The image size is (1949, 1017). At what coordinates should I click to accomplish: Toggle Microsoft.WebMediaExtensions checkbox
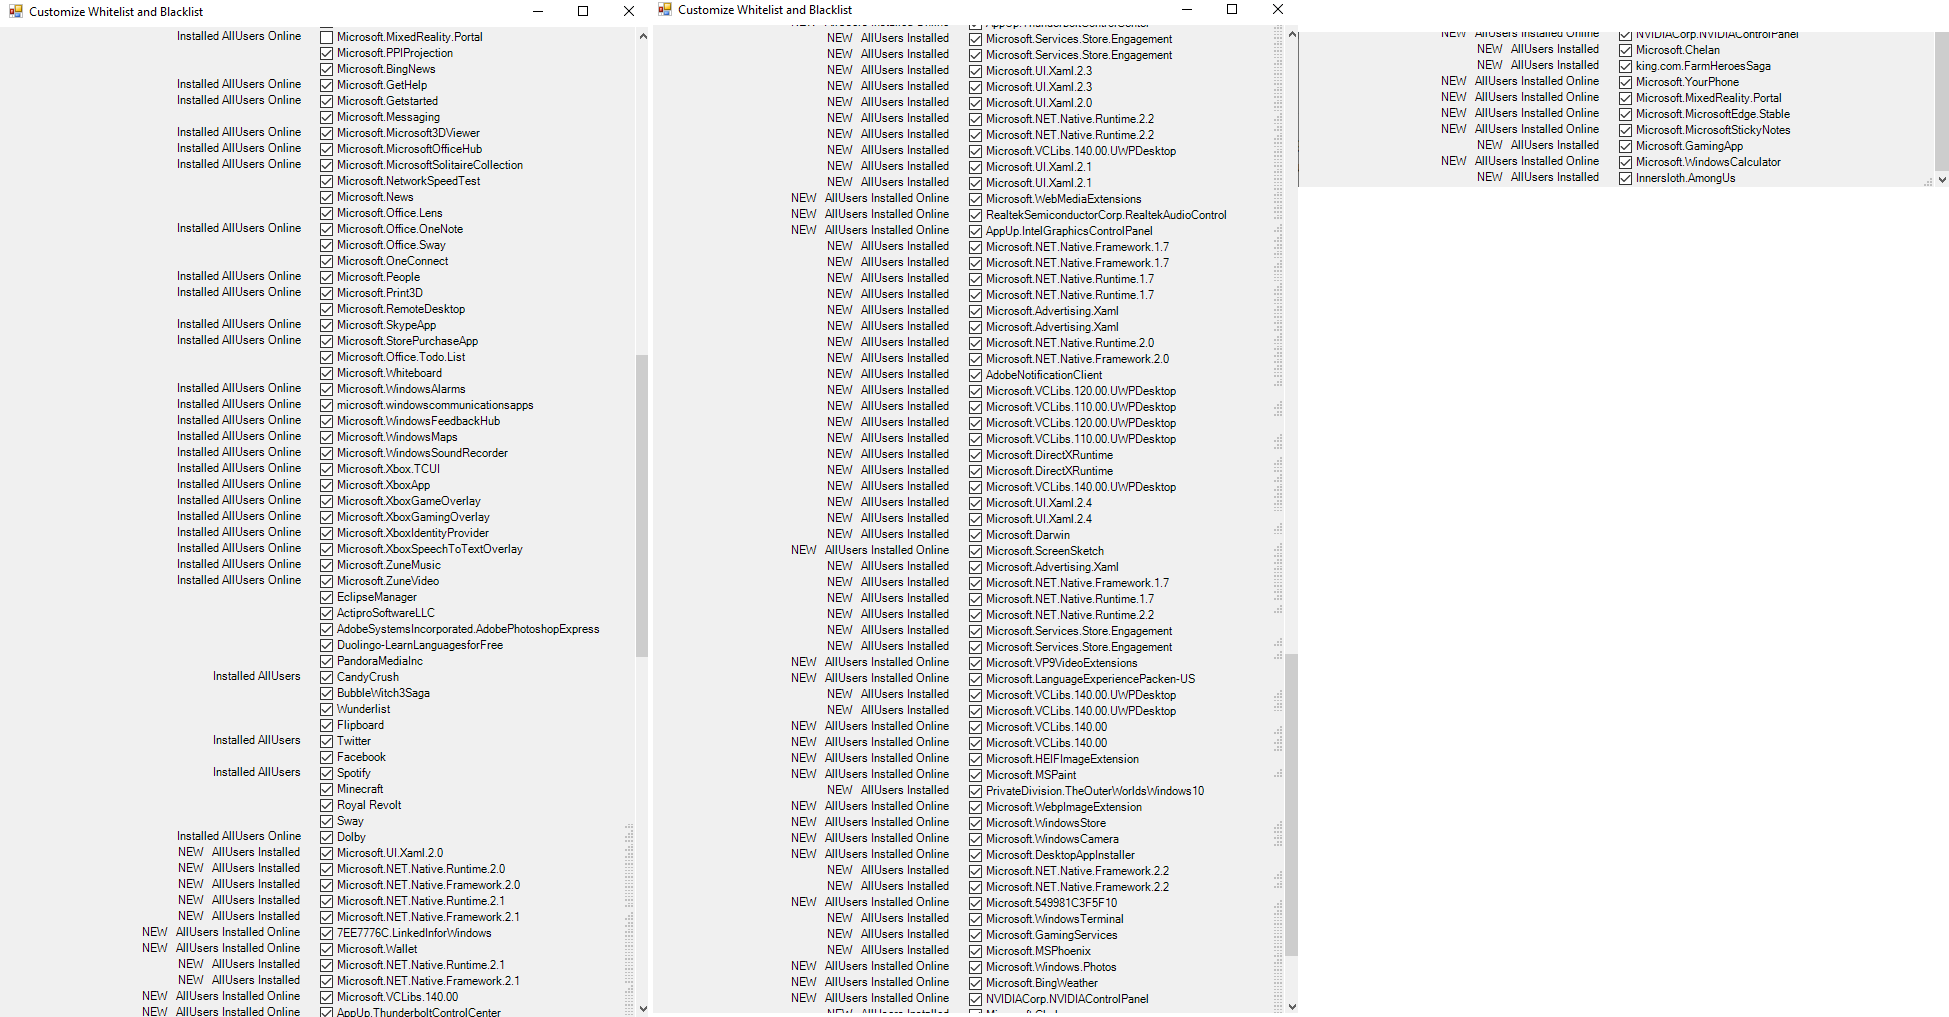point(975,199)
